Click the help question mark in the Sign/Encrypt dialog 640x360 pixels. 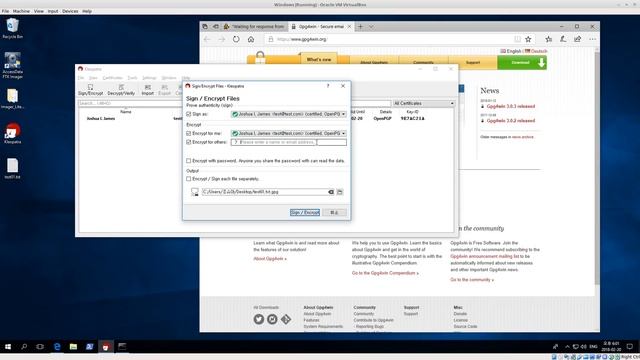(x=328, y=86)
